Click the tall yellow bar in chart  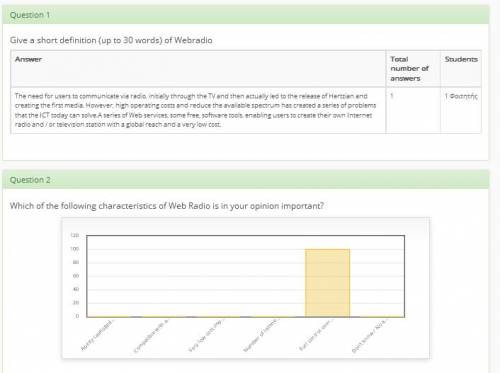point(327,283)
